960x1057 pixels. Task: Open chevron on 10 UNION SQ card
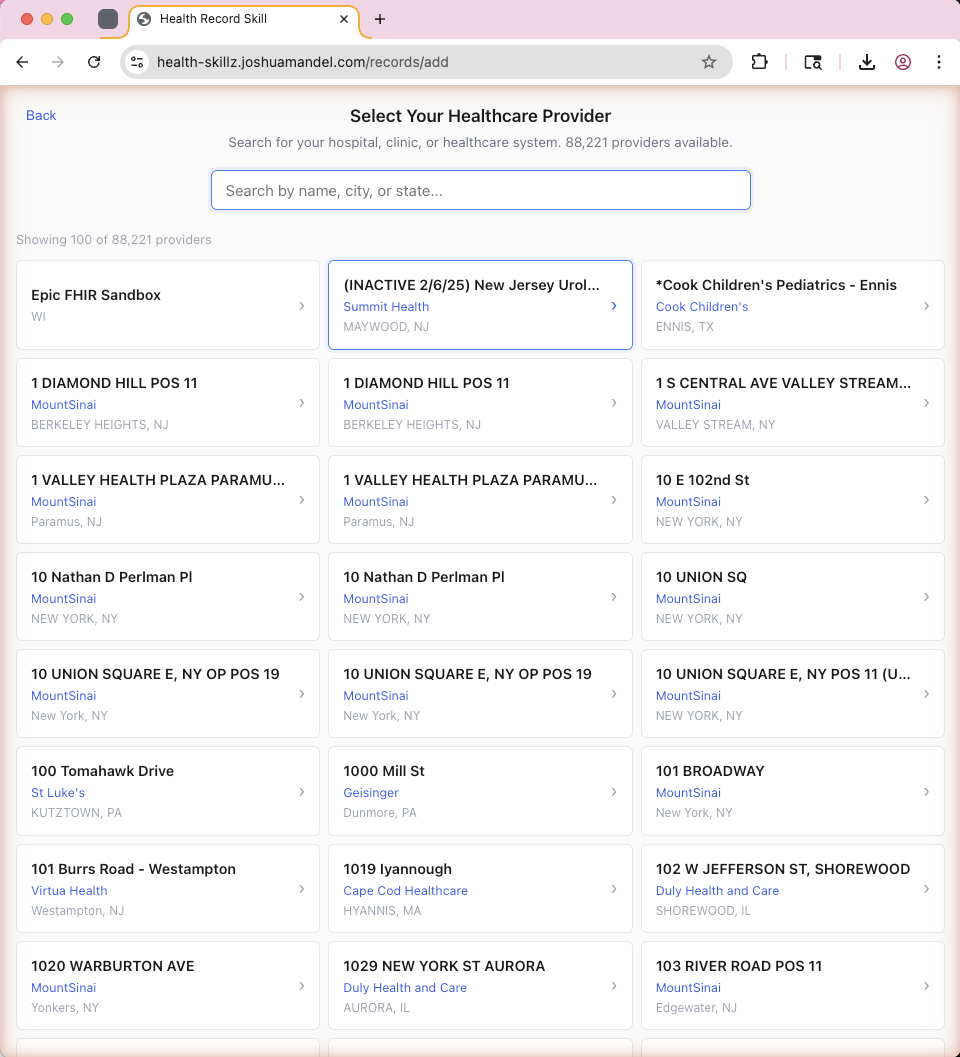pos(926,597)
